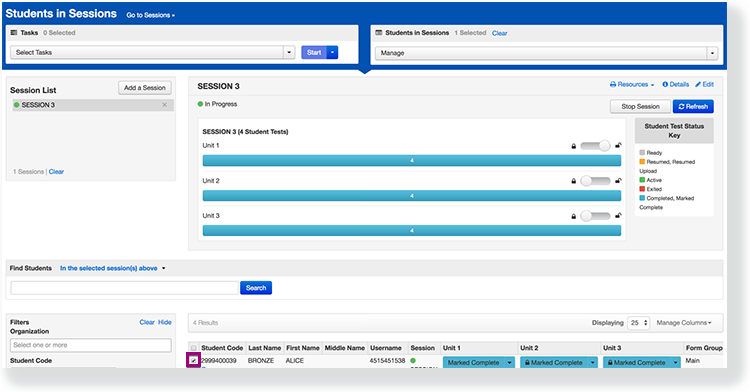Screen dimensions: 750x392
Task: Open session Details info
Action: click(675, 85)
